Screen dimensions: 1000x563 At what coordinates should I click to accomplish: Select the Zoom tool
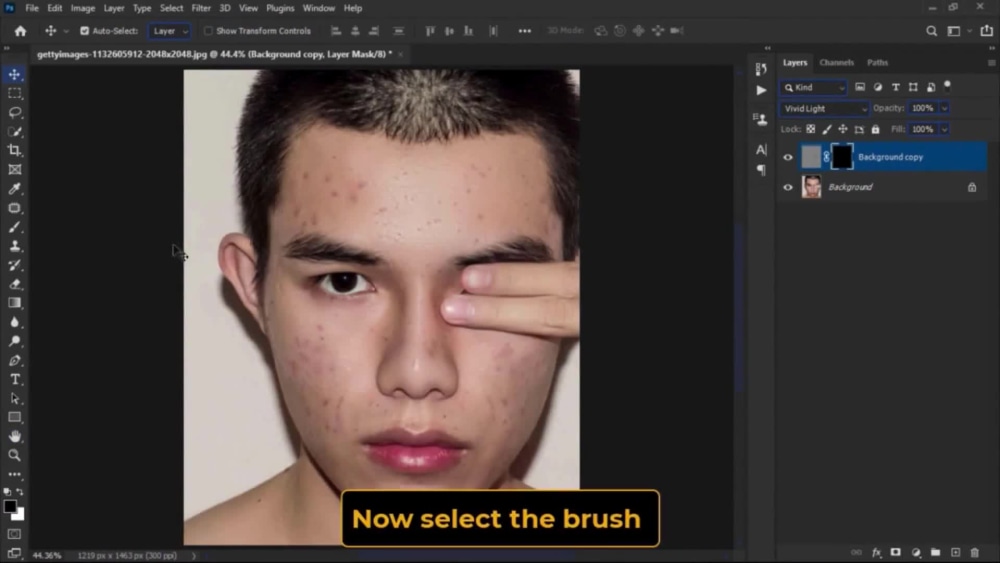[x=15, y=455]
